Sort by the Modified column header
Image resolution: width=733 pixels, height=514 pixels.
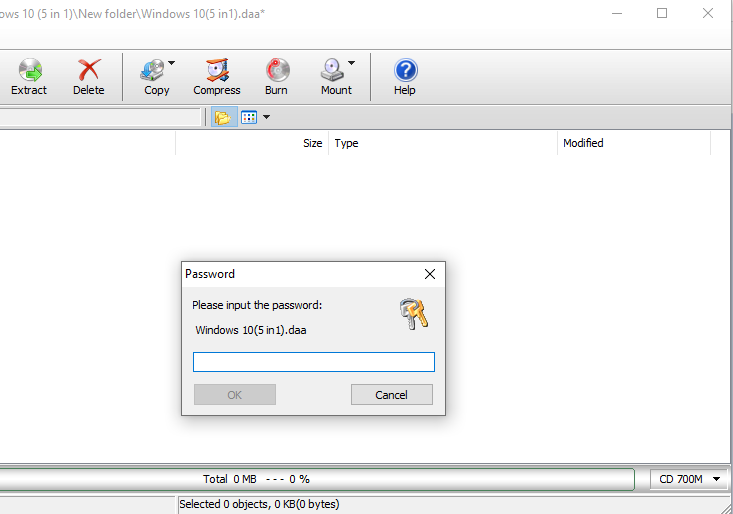pyautogui.click(x=634, y=143)
